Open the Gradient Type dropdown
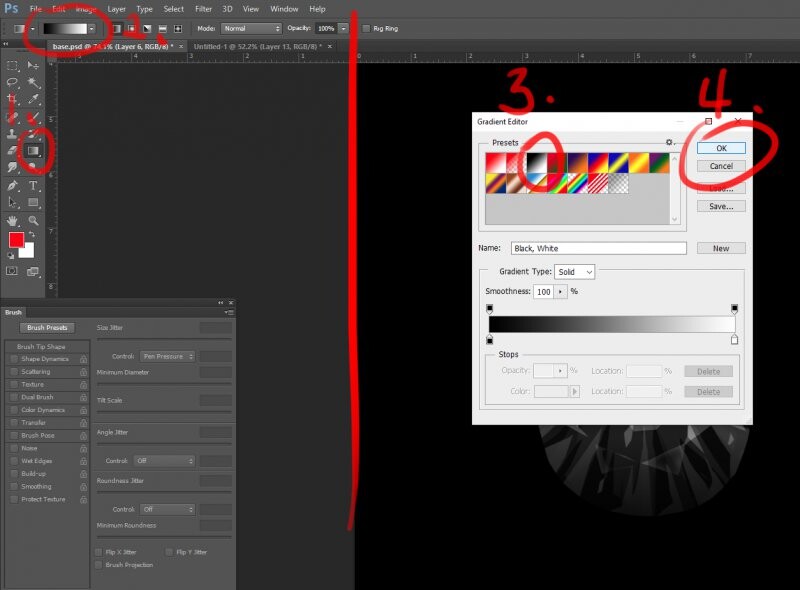Screen dimensions: 800x590 (x=576, y=272)
